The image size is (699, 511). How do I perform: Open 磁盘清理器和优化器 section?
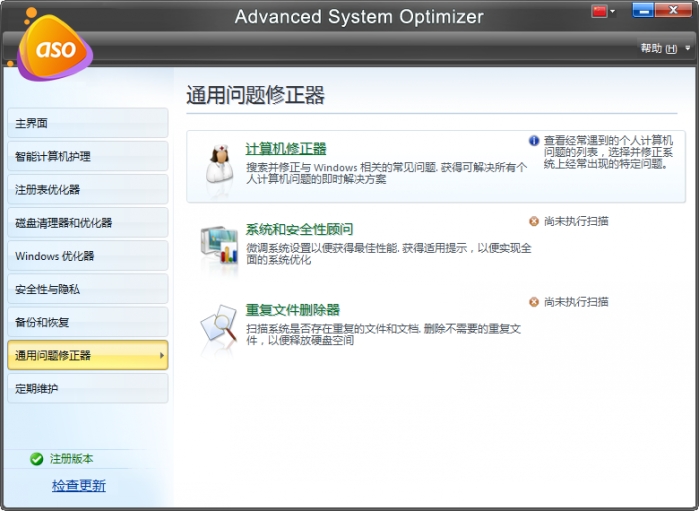[88, 223]
